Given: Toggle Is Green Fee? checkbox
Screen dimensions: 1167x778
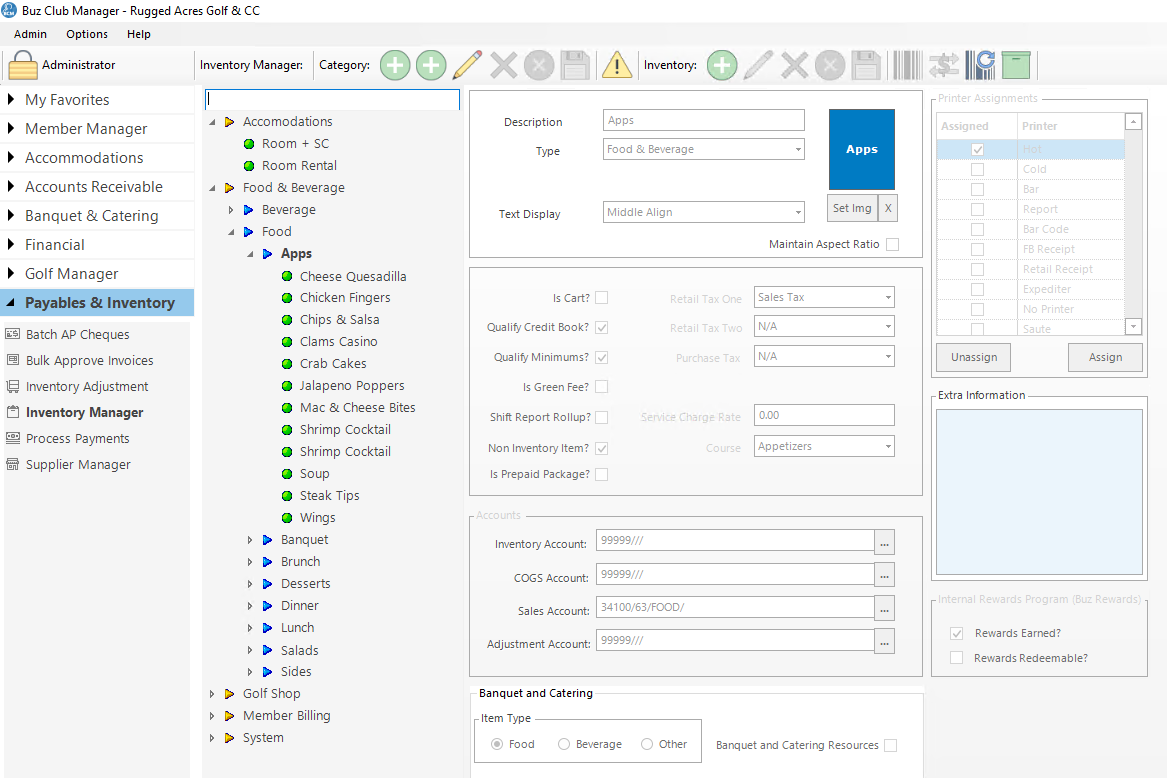Looking at the screenshot, I should (601, 386).
